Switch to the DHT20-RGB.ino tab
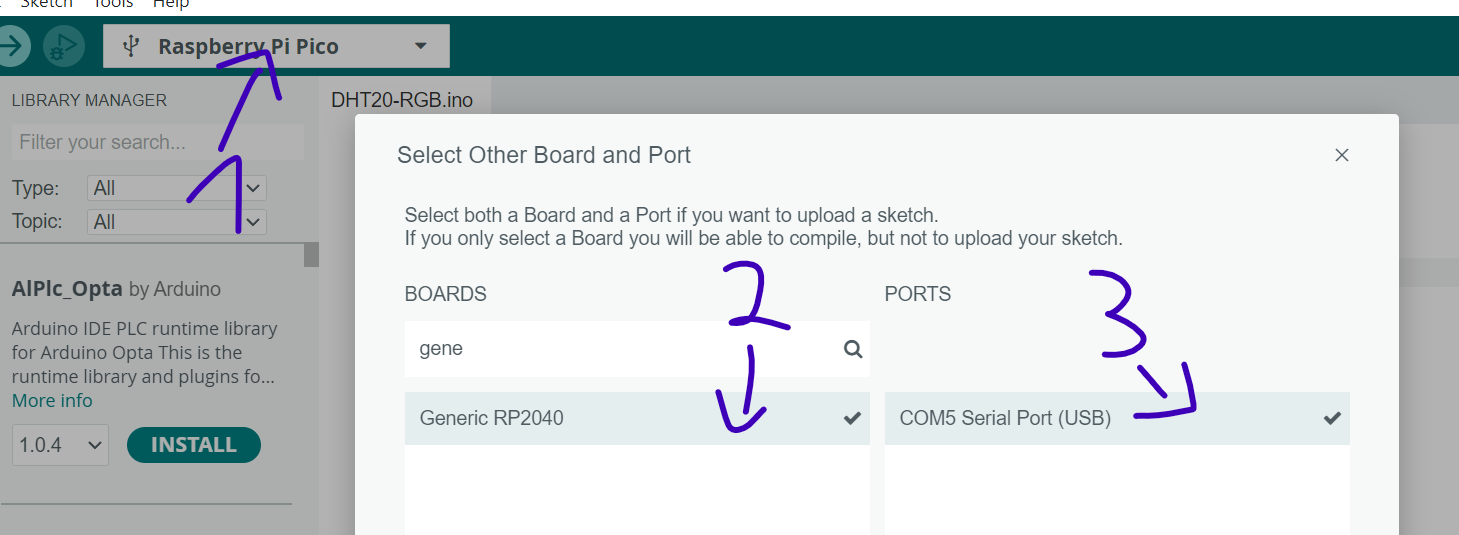Image resolution: width=1459 pixels, height=535 pixels. [402, 100]
